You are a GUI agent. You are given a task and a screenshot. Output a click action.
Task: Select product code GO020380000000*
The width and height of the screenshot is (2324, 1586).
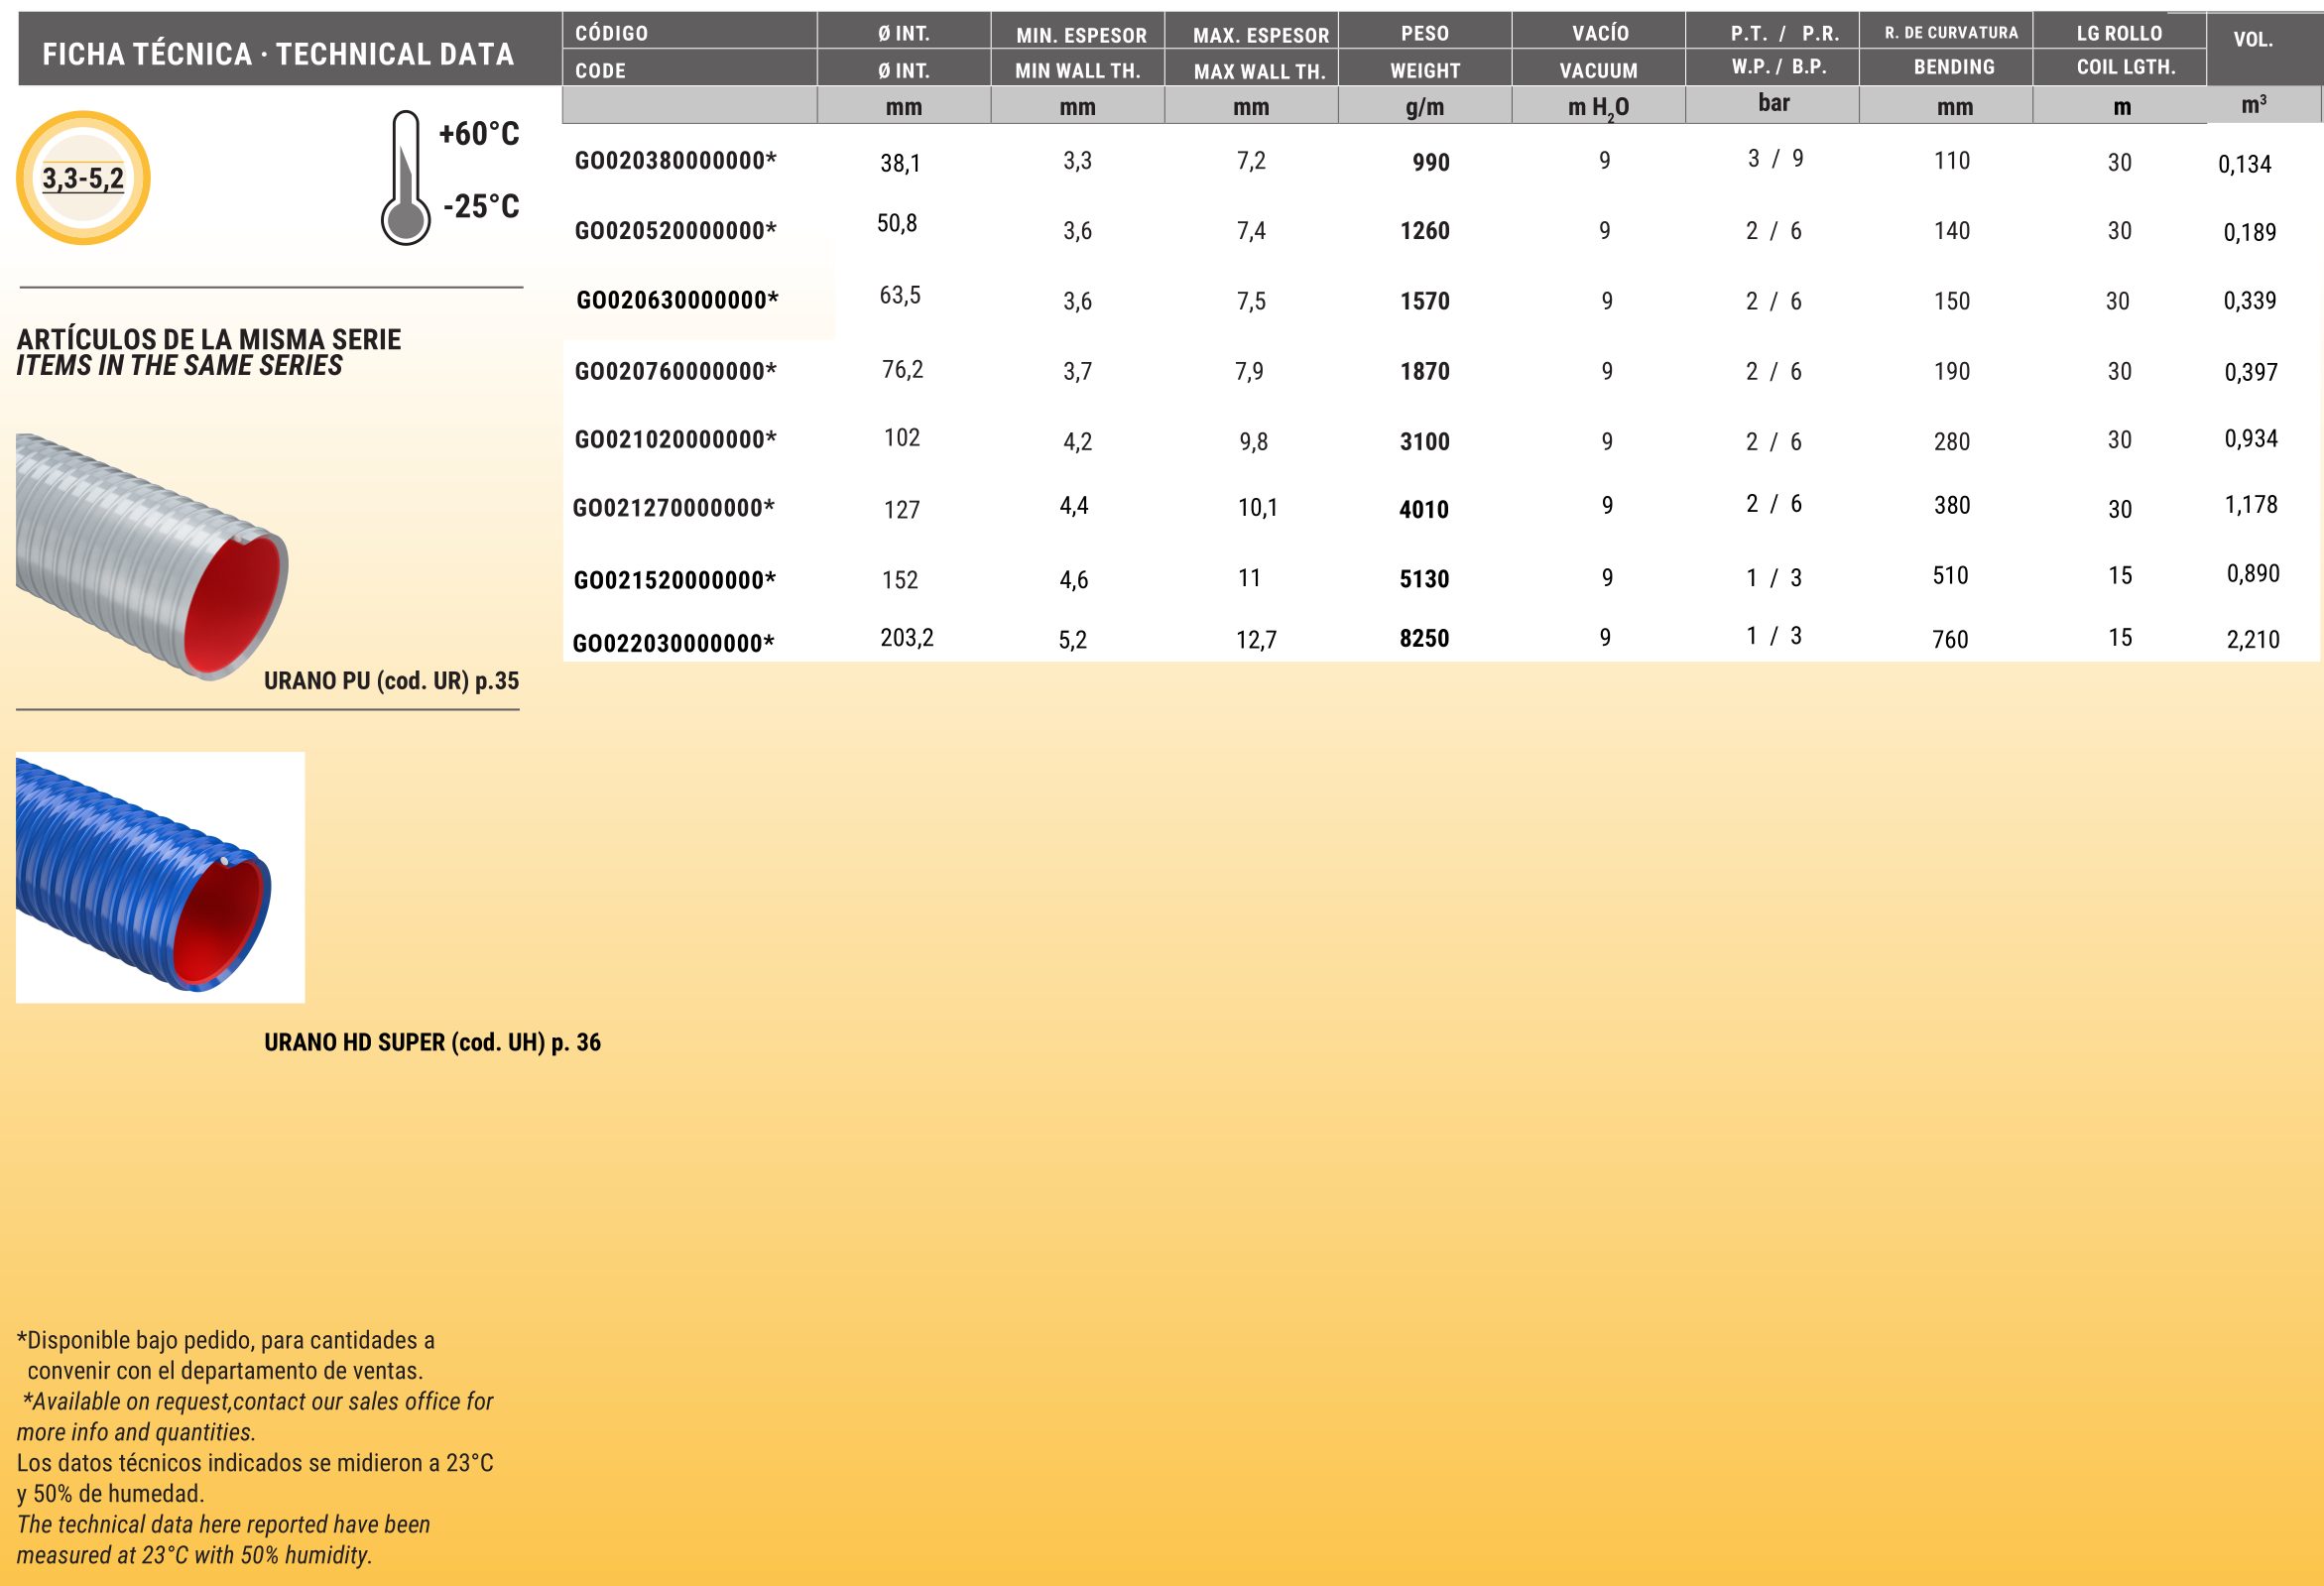coord(675,161)
